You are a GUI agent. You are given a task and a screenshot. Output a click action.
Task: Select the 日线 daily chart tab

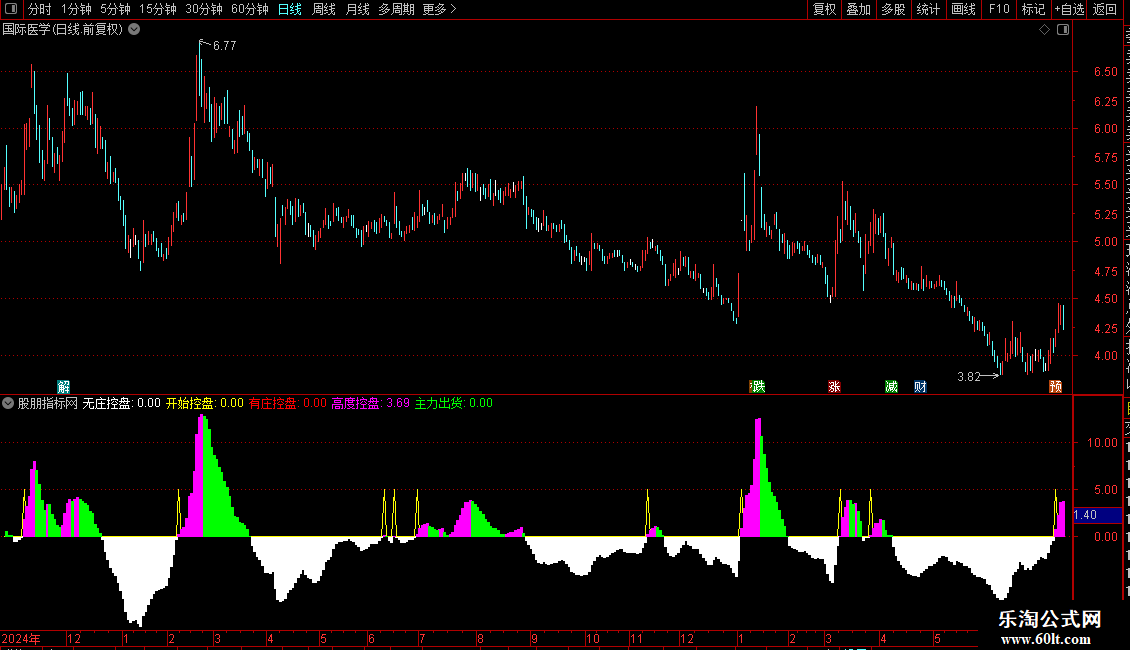tap(290, 9)
